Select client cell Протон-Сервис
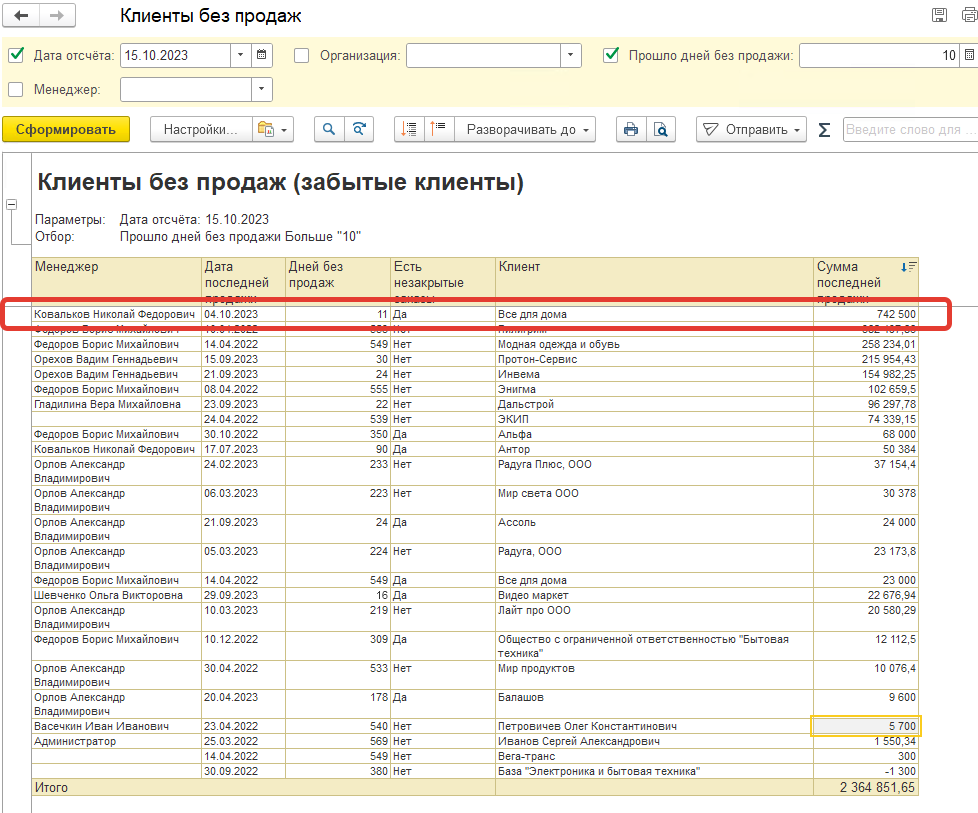Screen dimensions: 978x813 click(654, 359)
